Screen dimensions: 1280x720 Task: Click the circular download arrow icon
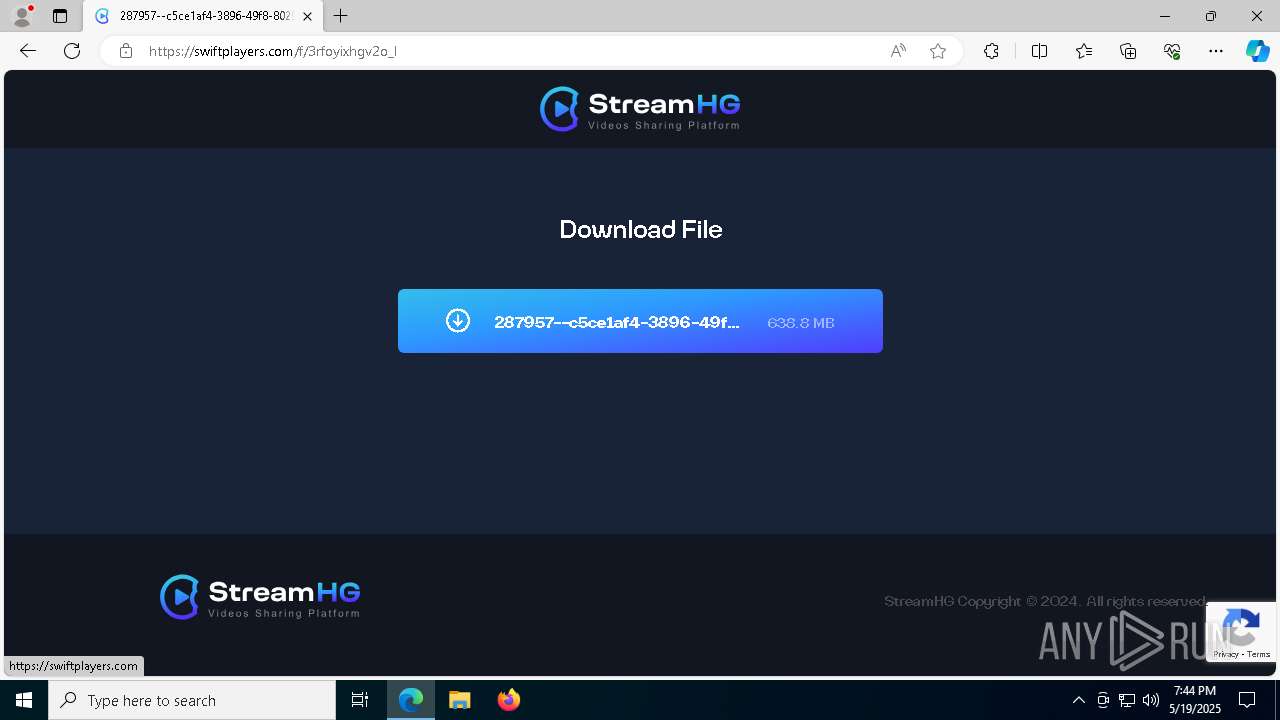click(458, 321)
